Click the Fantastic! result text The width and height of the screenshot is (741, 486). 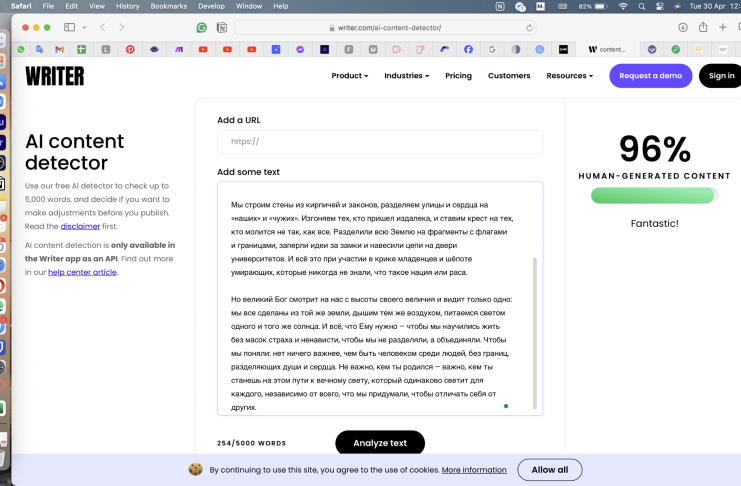(655, 224)
